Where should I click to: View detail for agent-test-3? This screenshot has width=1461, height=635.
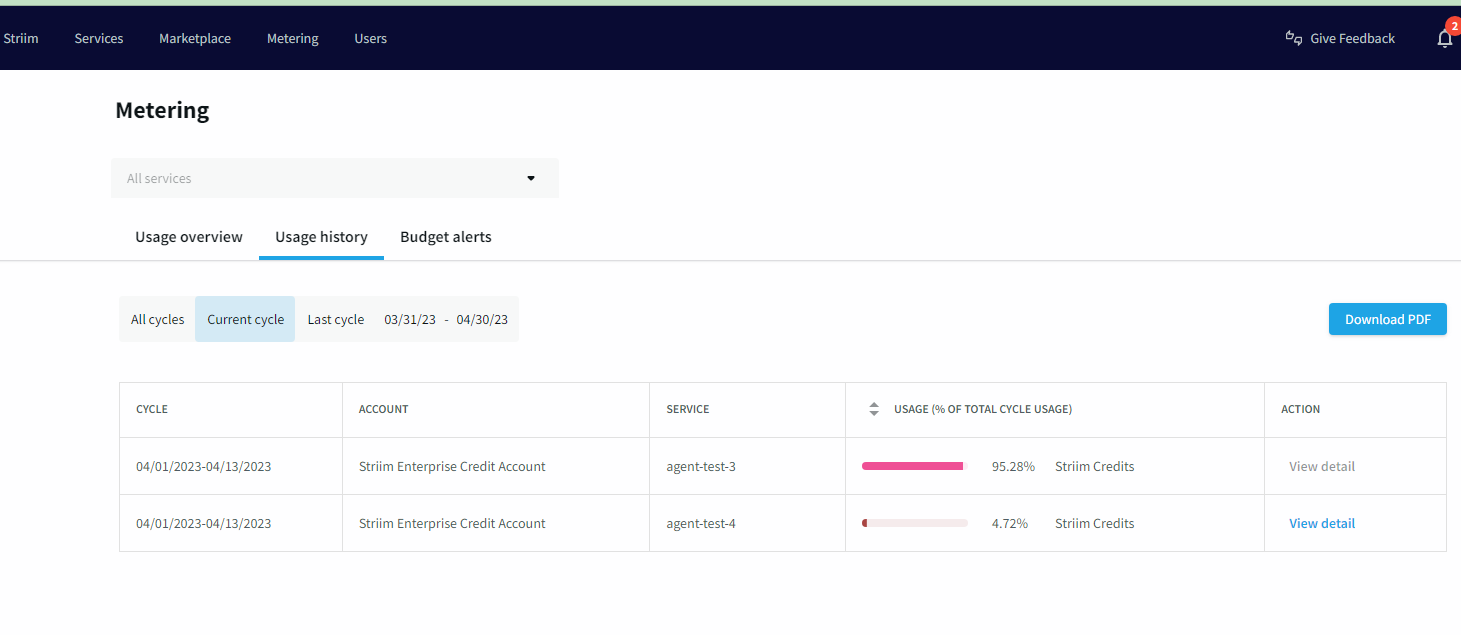(x=1322, y=466)
